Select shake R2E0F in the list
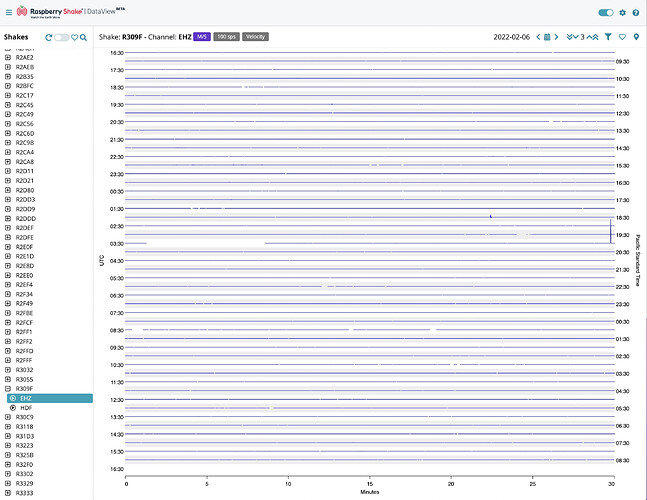 coord(24,247)
